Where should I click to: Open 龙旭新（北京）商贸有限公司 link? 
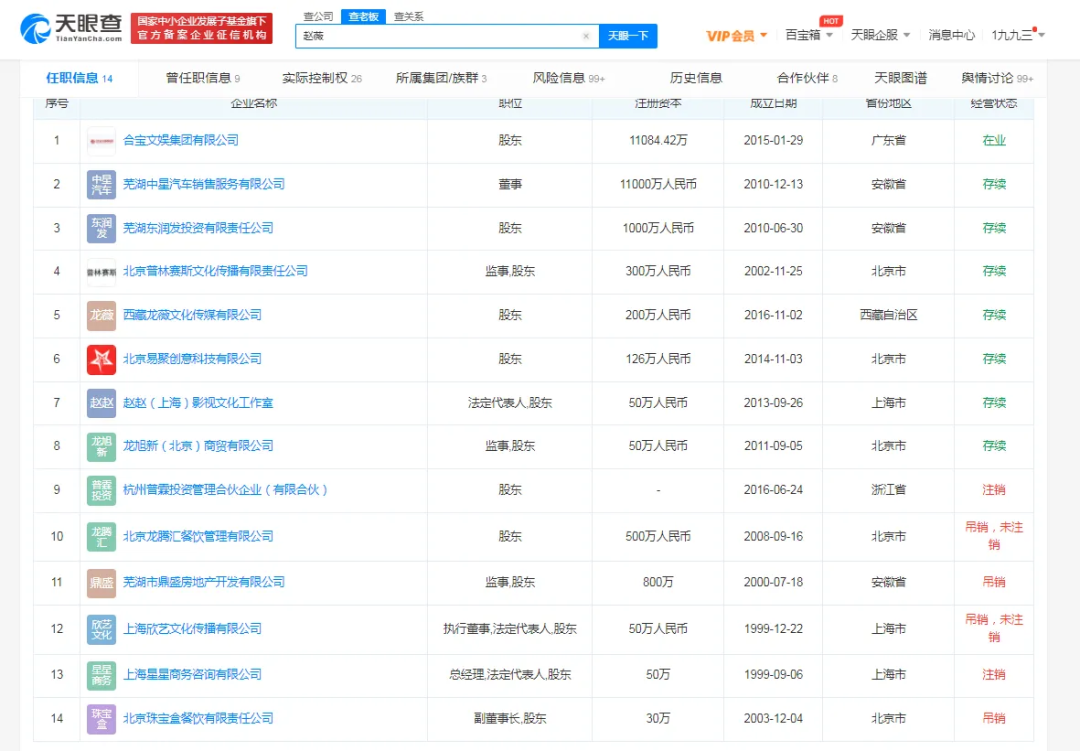point(198,446)
